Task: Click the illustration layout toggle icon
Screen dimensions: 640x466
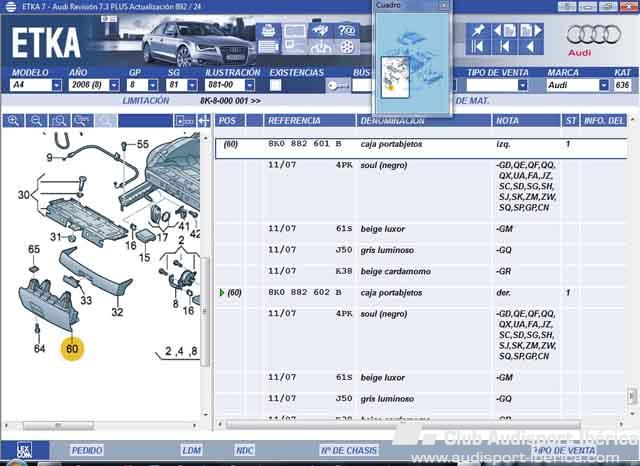Action: 184,121
